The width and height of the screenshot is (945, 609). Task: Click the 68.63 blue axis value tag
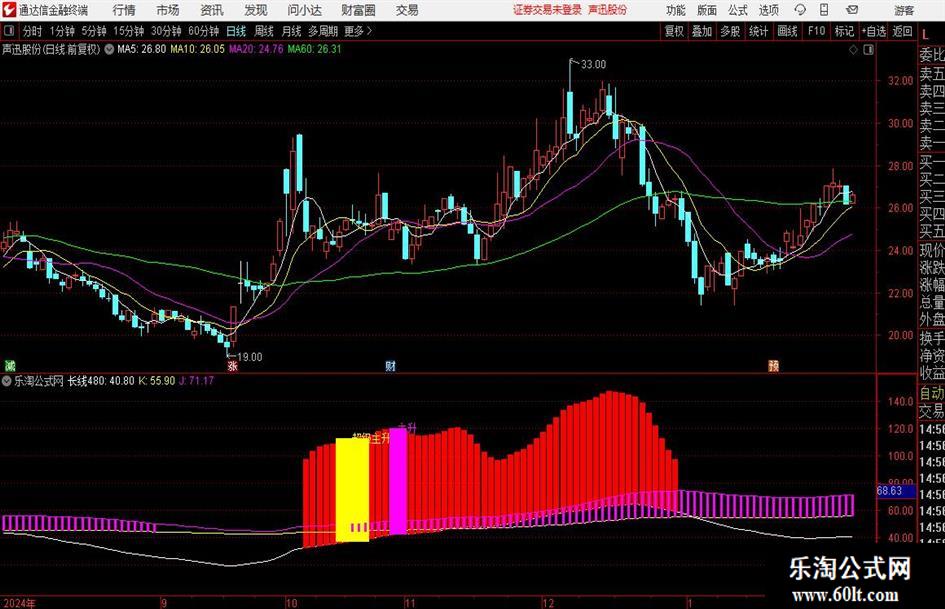pos(896,491)
